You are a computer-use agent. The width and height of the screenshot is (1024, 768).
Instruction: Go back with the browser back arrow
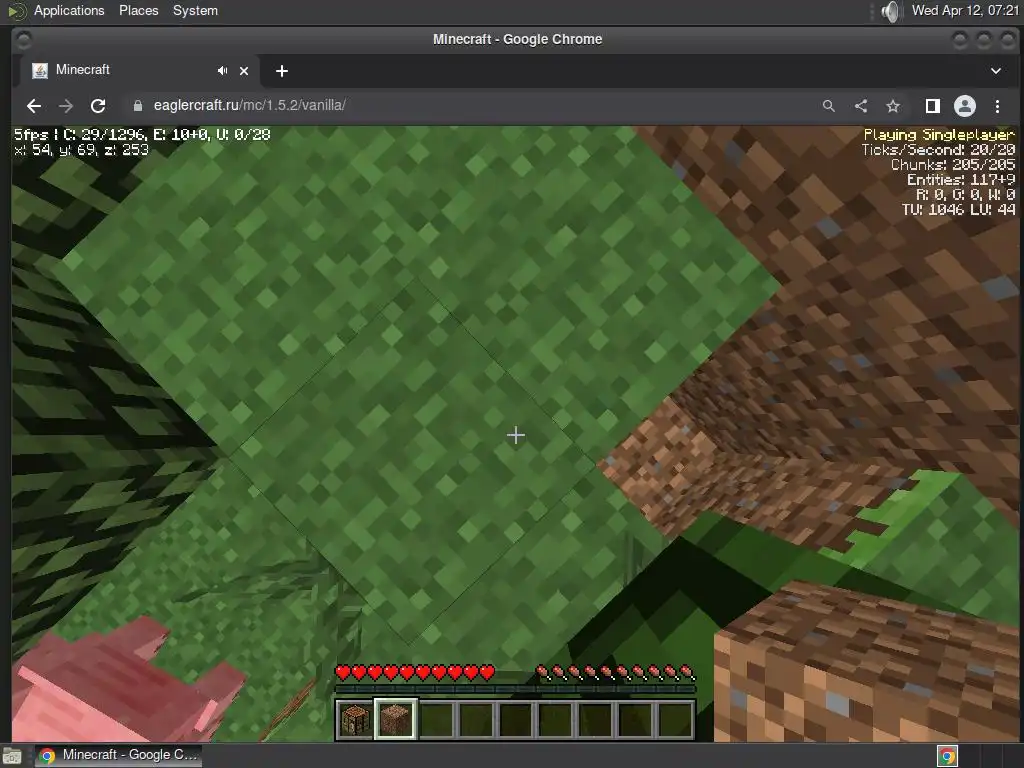pos(34,106)
